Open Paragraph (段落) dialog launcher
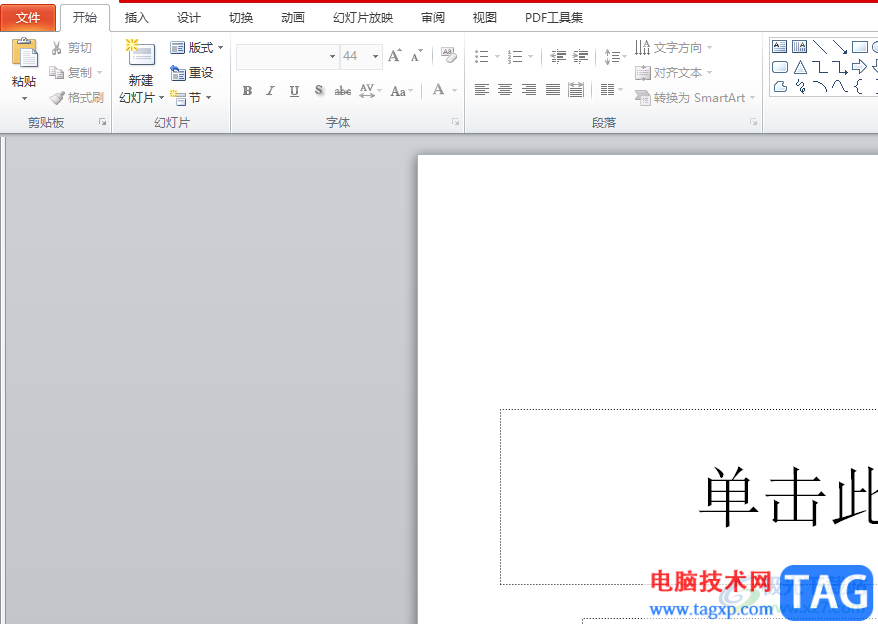The width and height of the screenshot is (878, 624). point(753,122)
